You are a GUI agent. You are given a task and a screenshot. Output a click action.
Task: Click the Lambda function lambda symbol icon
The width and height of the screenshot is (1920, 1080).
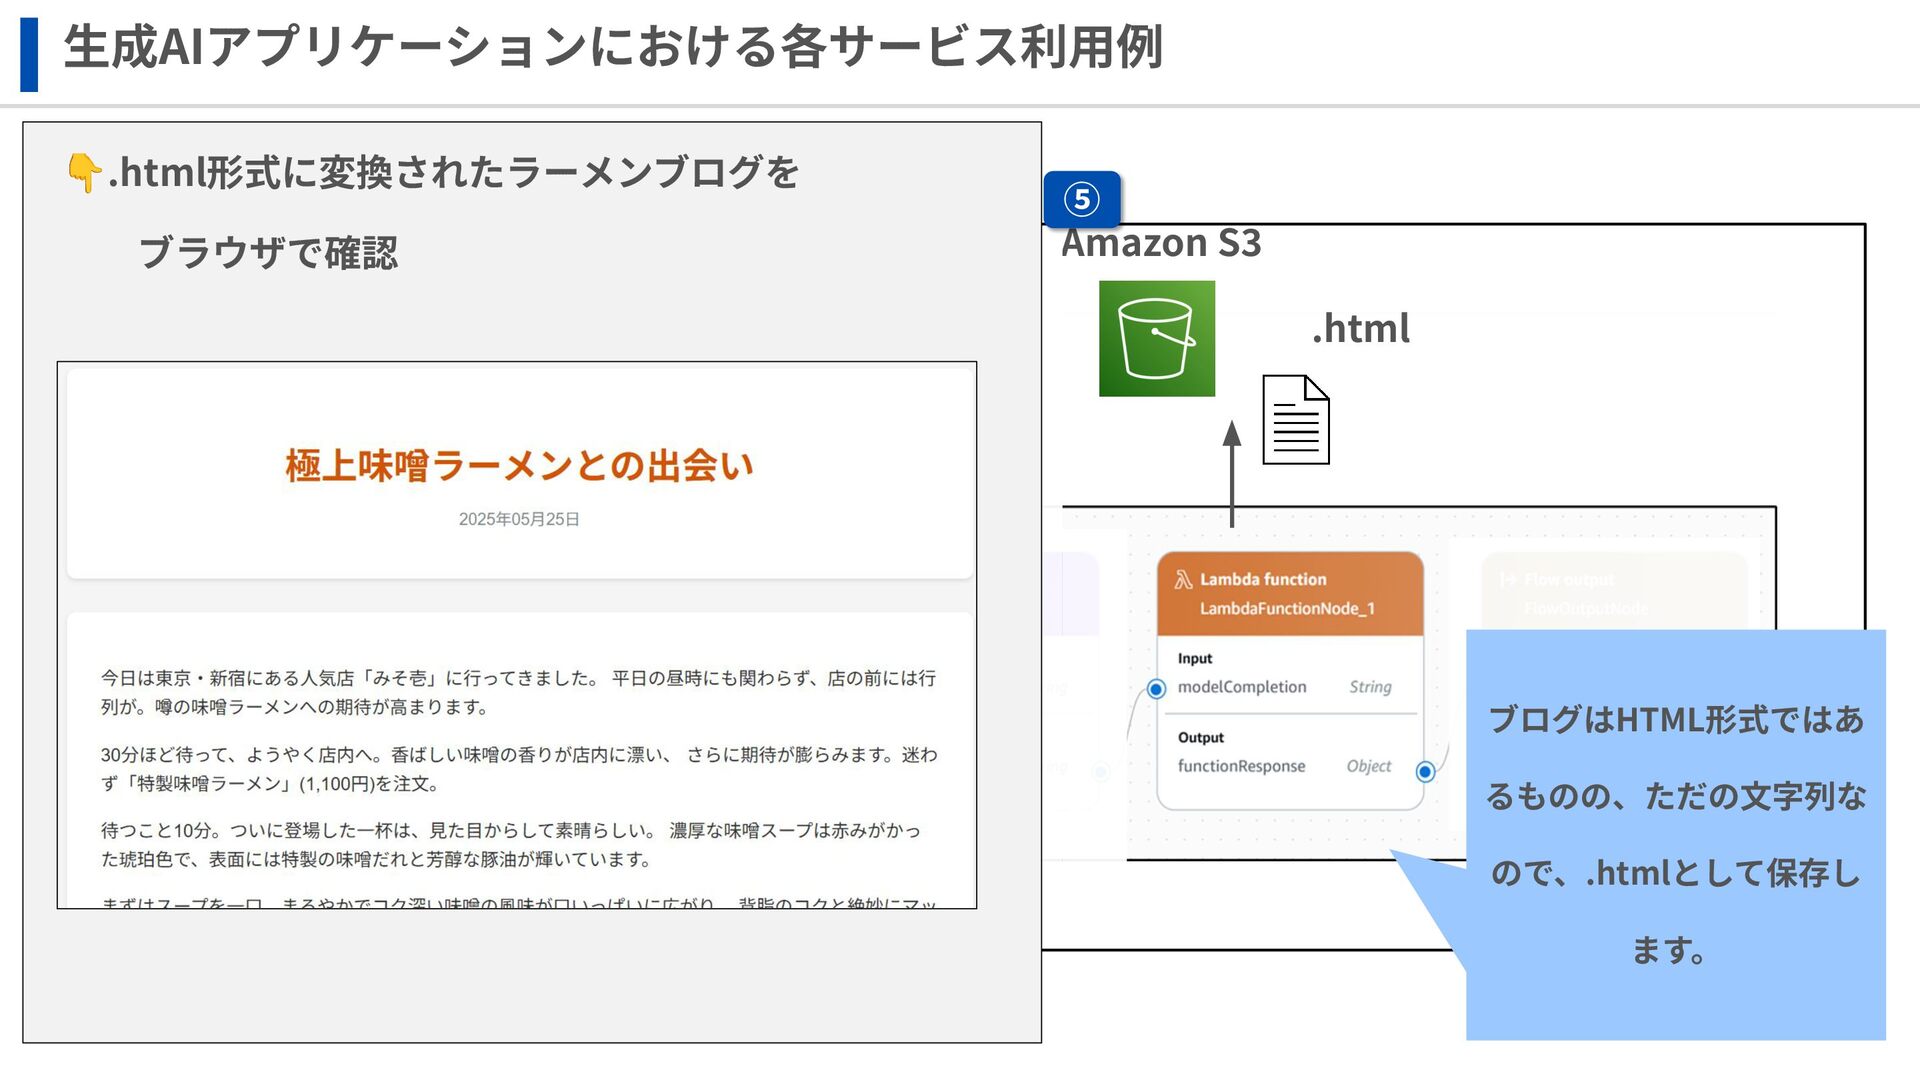tap(1183, 580)
